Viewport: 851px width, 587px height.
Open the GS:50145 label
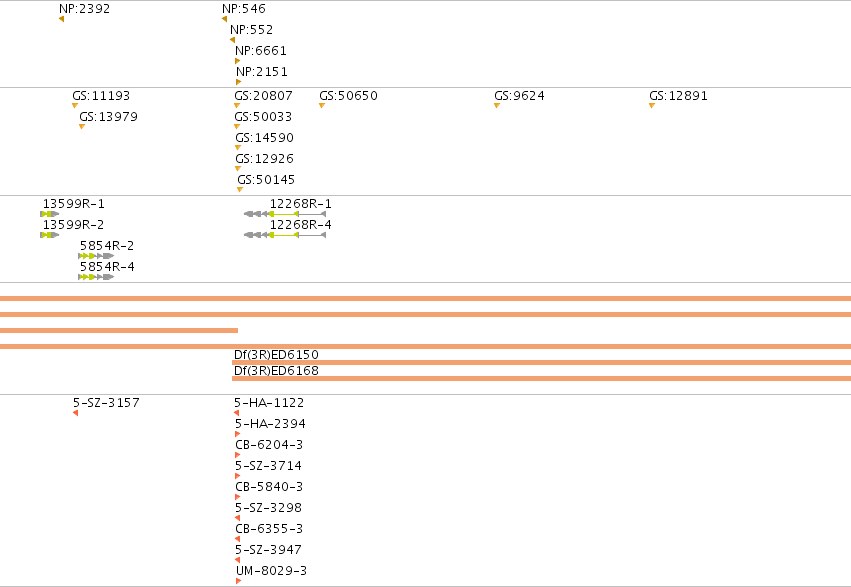click(266, 180)
